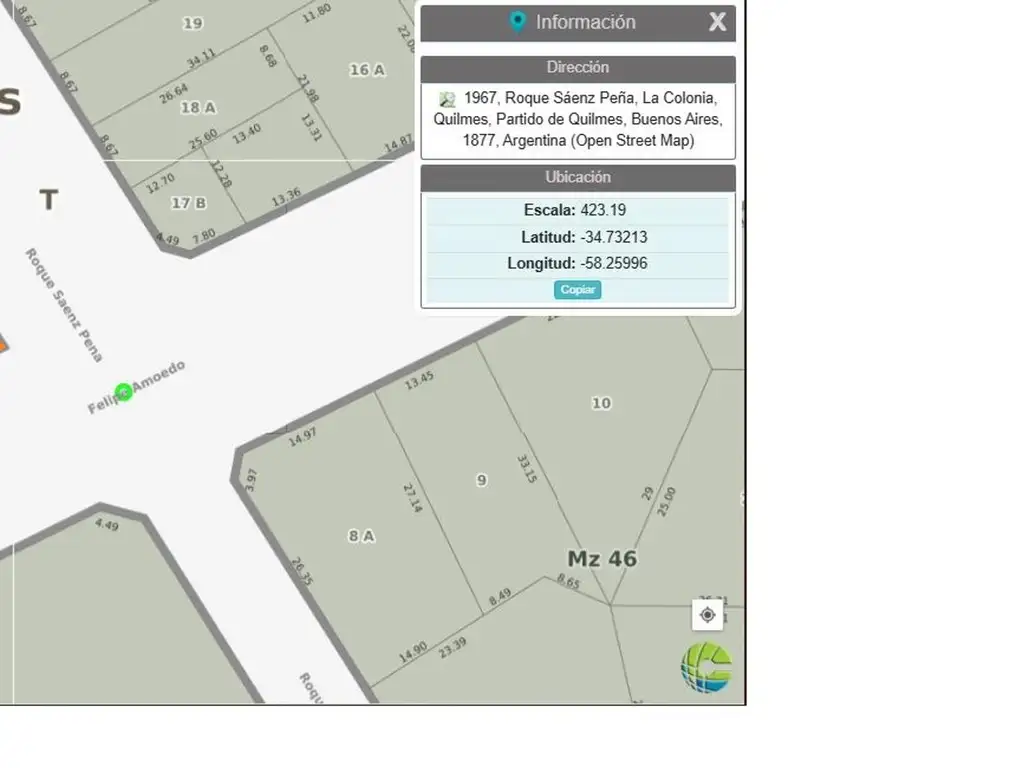
Task: Select the Dirección section header
Action: click(577, 68)
